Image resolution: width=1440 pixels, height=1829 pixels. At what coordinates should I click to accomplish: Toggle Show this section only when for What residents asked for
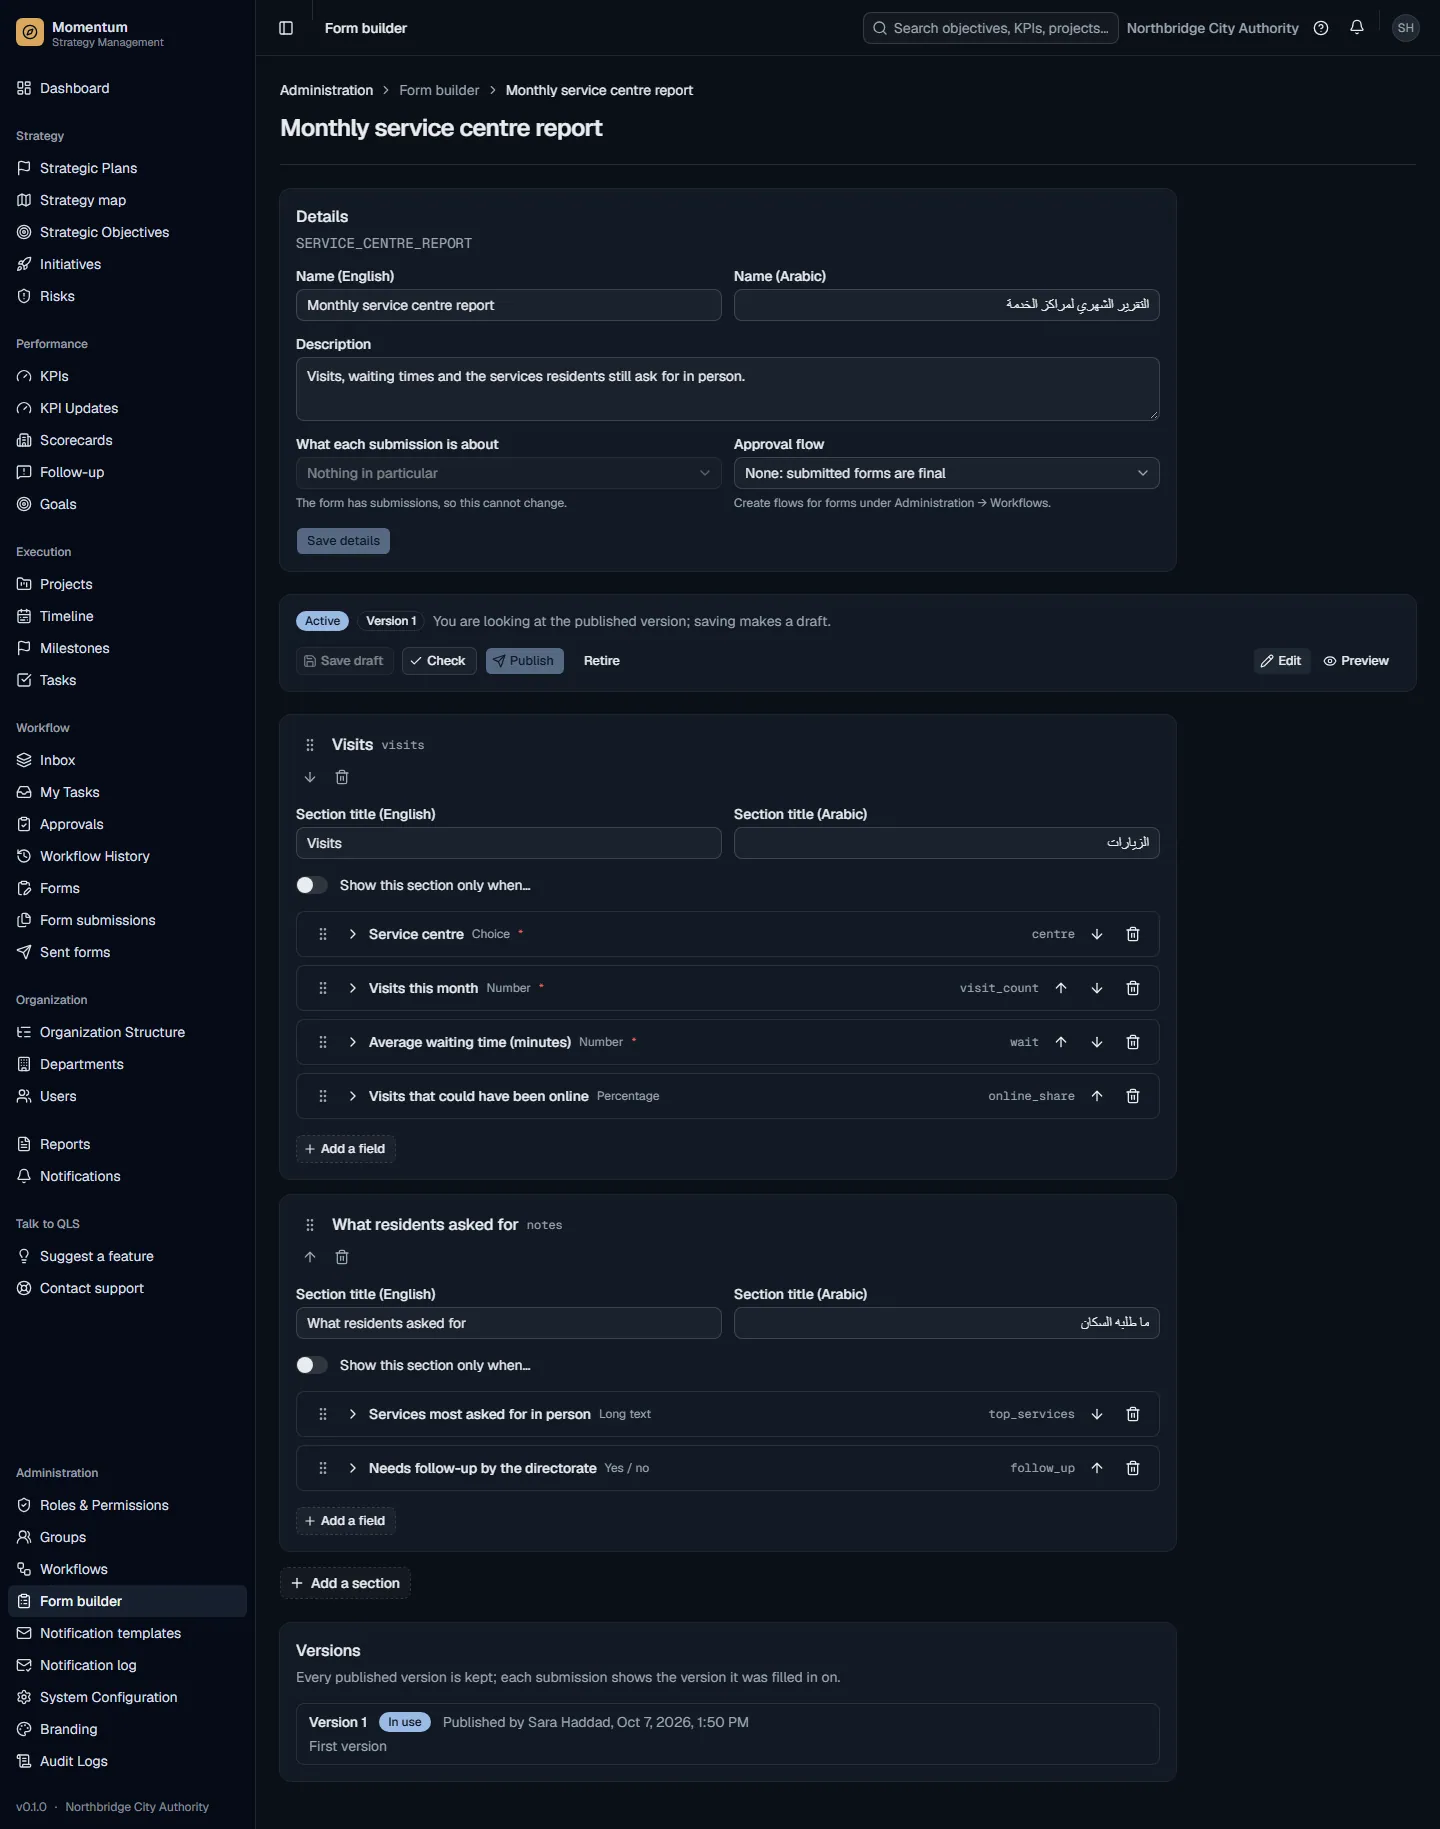pos(312,1365)
